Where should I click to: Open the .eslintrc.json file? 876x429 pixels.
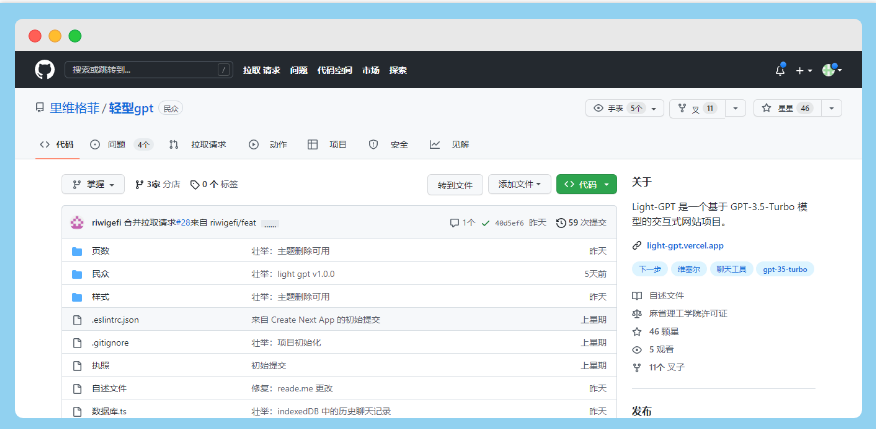(x=115, y=320)
